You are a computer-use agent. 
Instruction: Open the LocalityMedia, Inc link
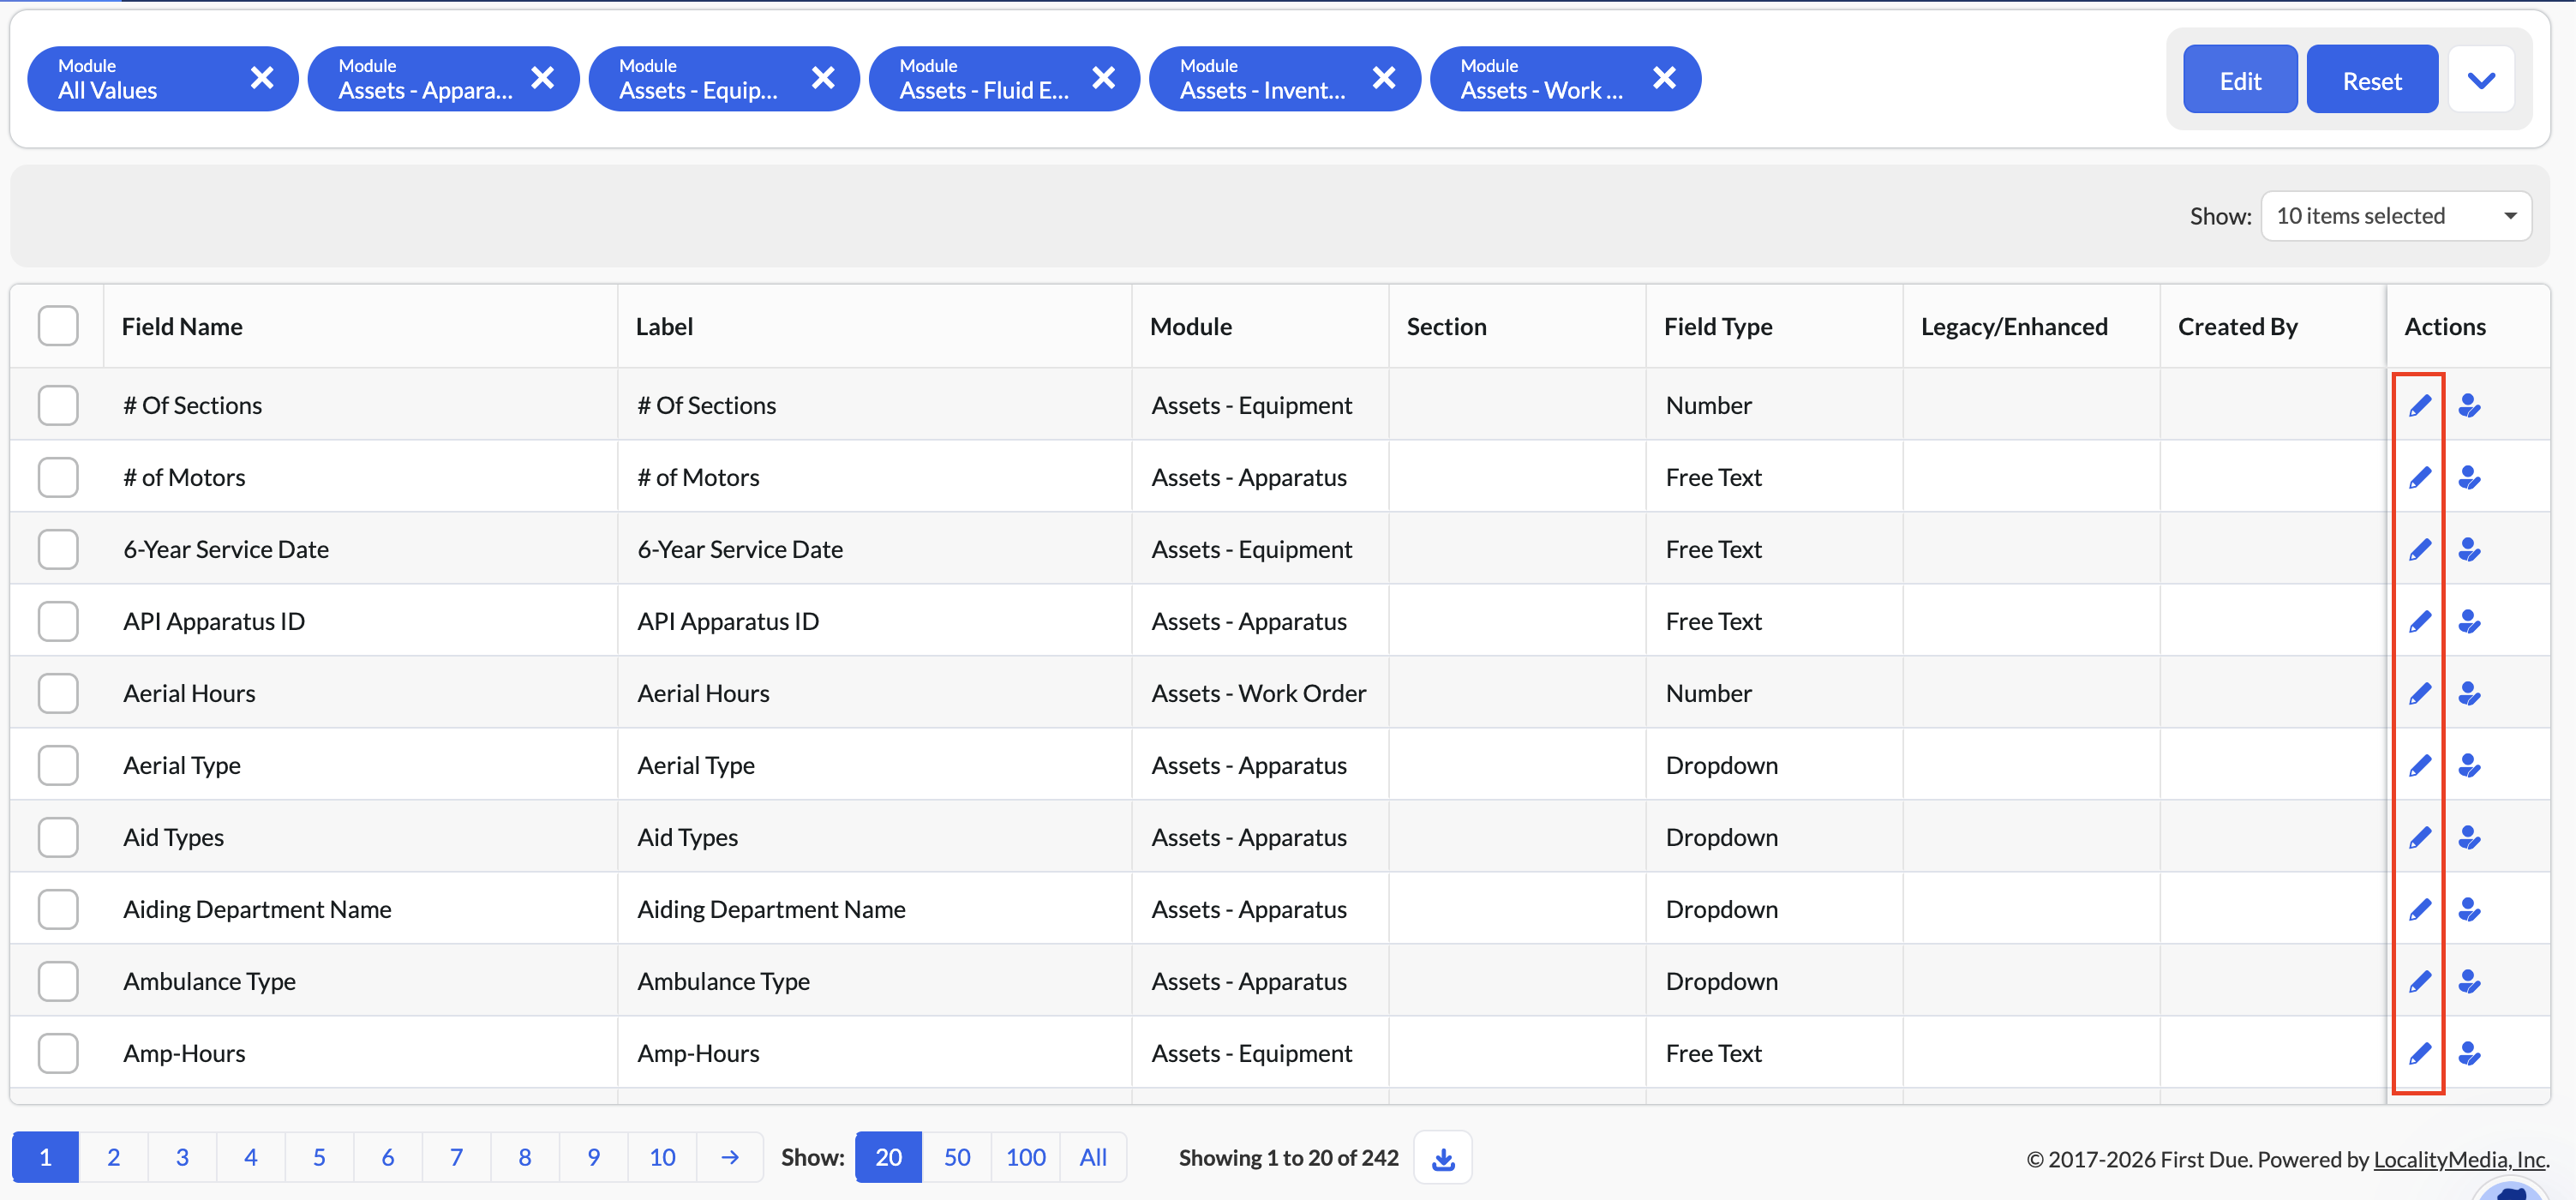click(x=2459, y=1159)
